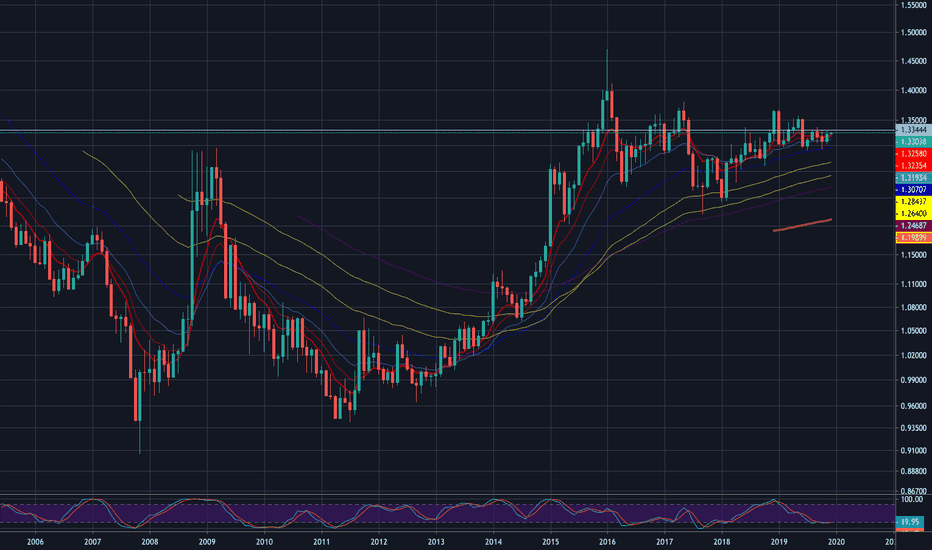The image size is (932, 550).
Task: Click the purple 1.24687 price label
Action: tap(912, 226)
